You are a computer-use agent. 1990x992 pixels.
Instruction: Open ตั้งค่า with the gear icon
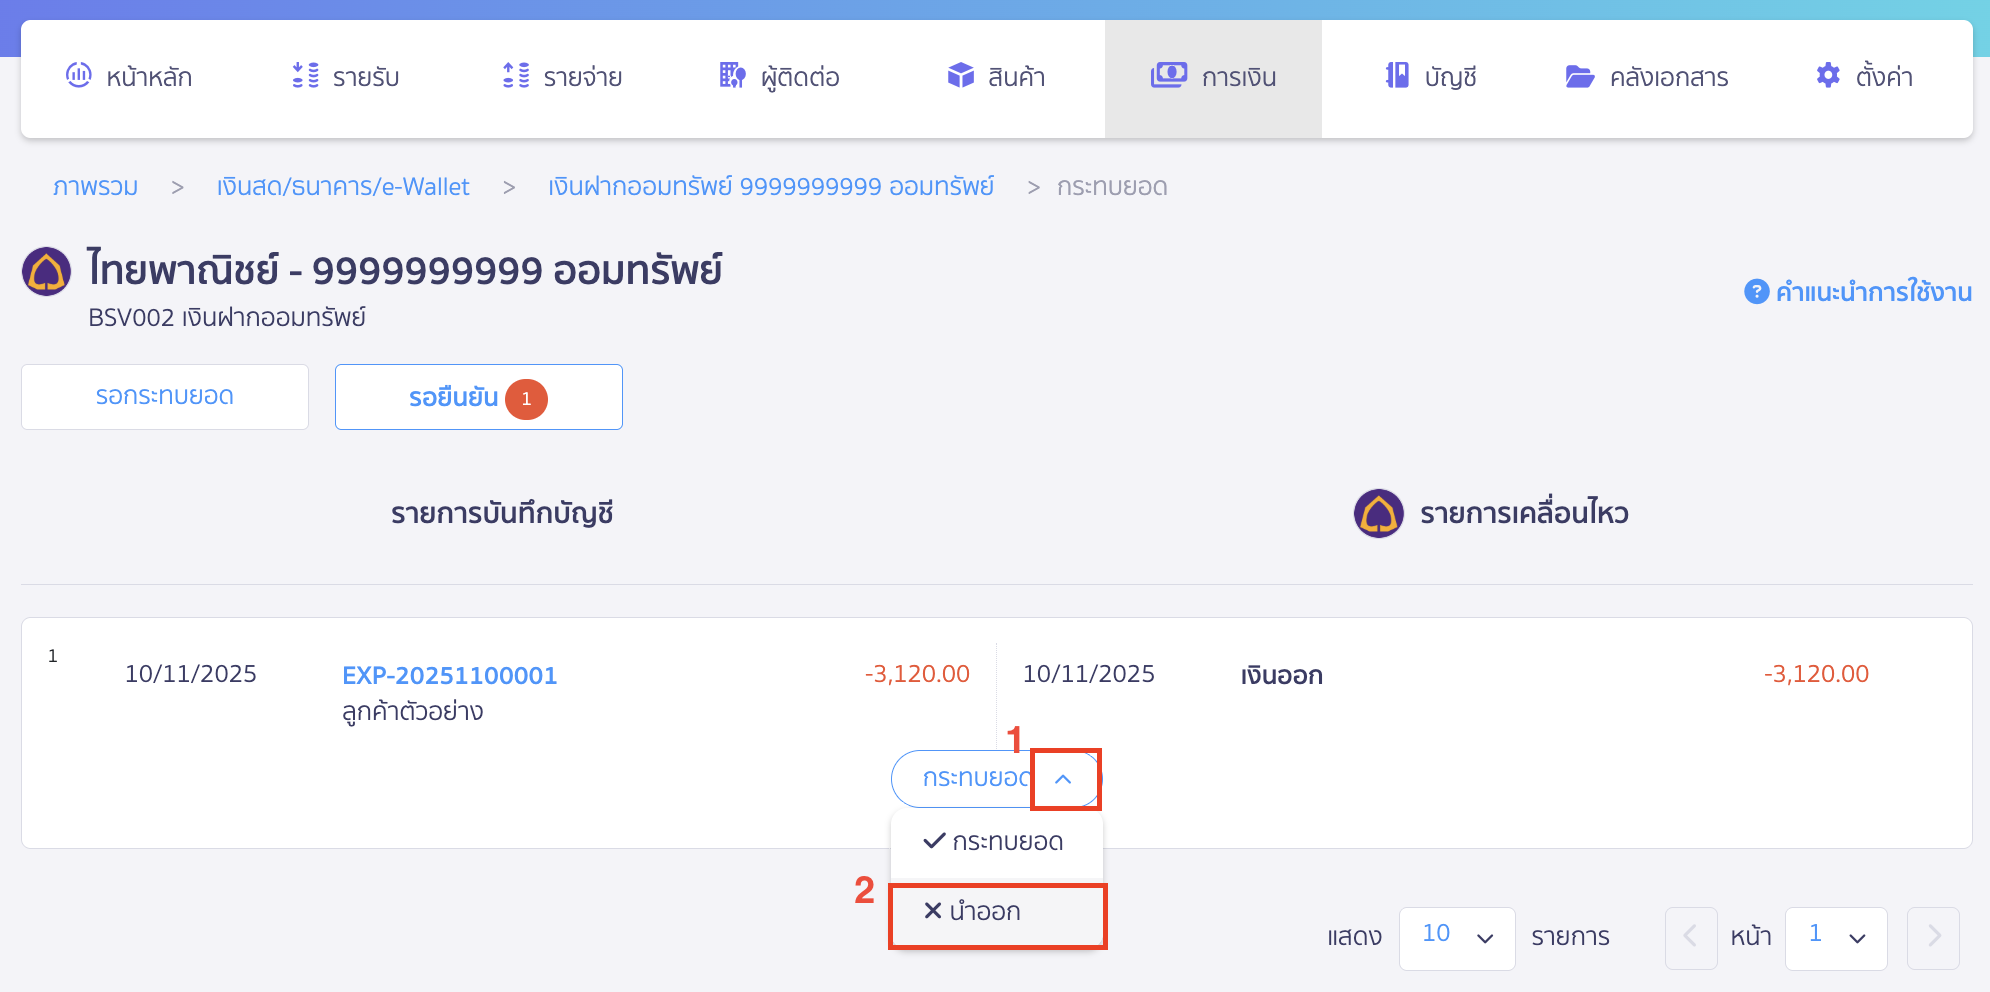click(x=1829, y=76)
